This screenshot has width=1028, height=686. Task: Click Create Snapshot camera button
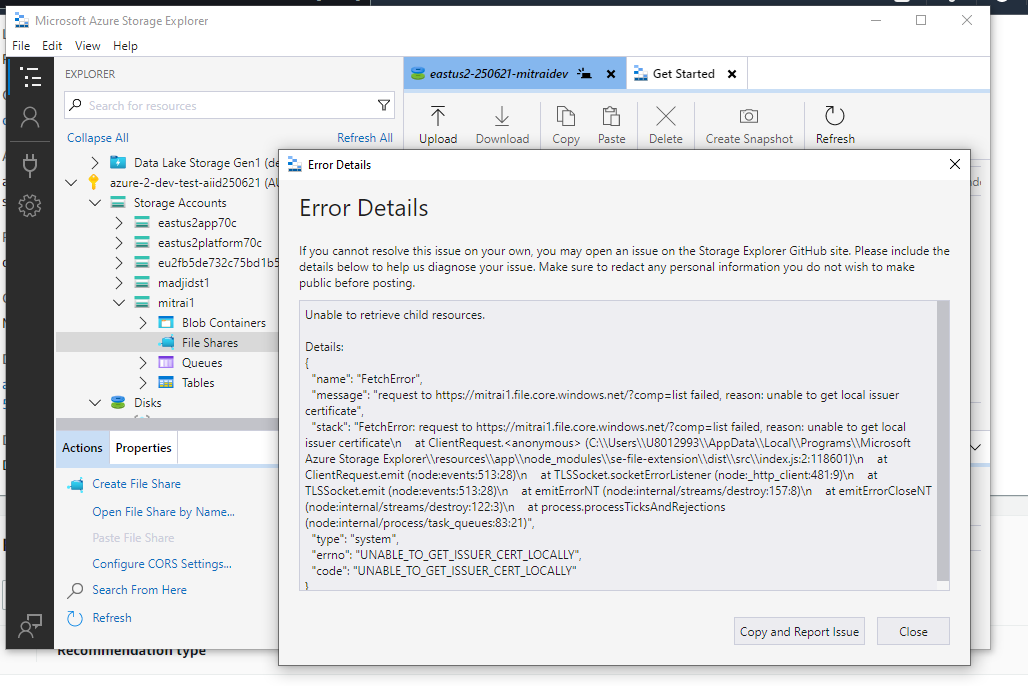point(749,125)
